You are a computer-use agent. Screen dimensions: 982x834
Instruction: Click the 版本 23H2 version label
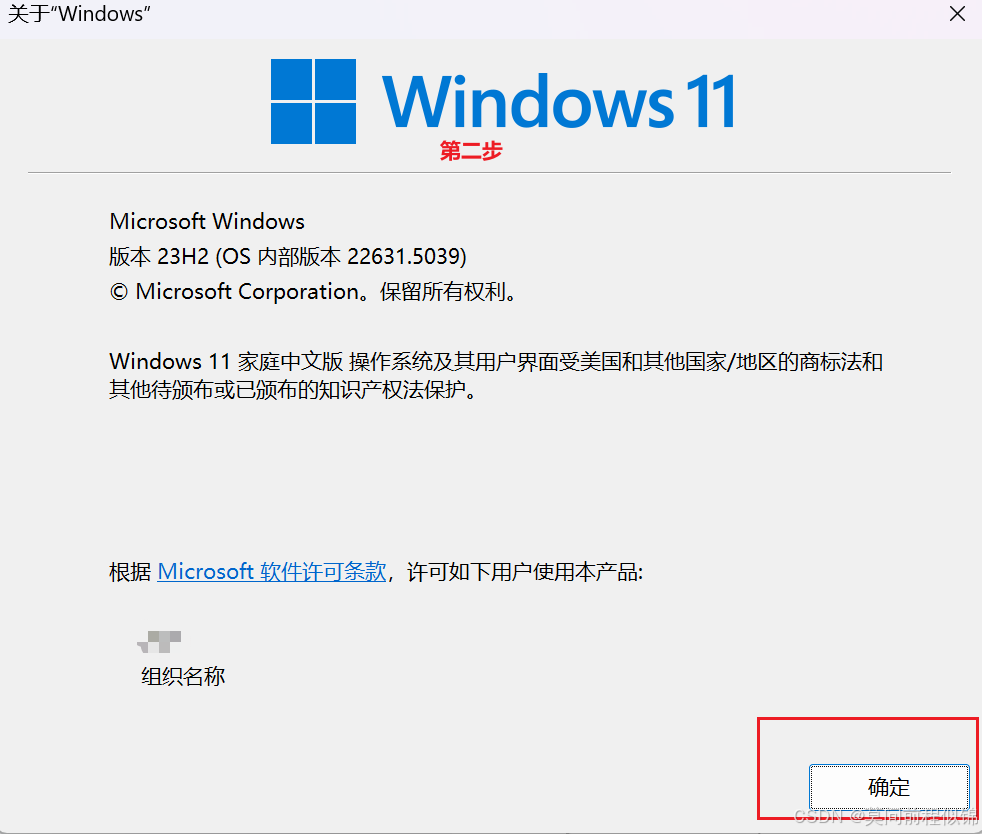click(x=158, y=256)
